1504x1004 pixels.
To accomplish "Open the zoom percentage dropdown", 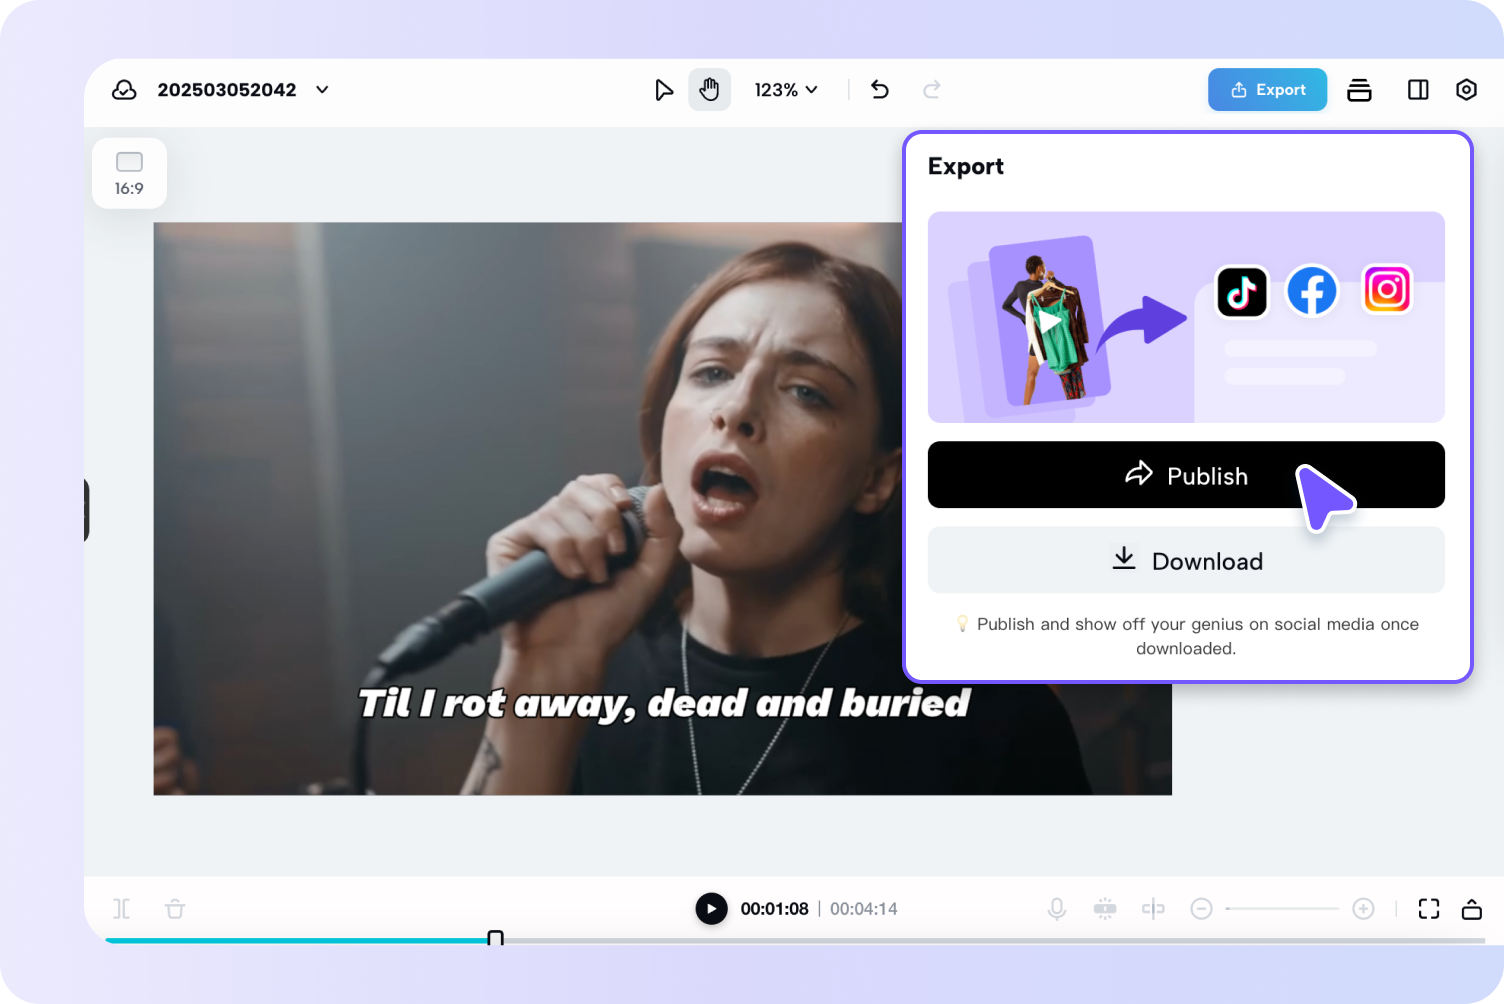I will click(x=786, y=89).
